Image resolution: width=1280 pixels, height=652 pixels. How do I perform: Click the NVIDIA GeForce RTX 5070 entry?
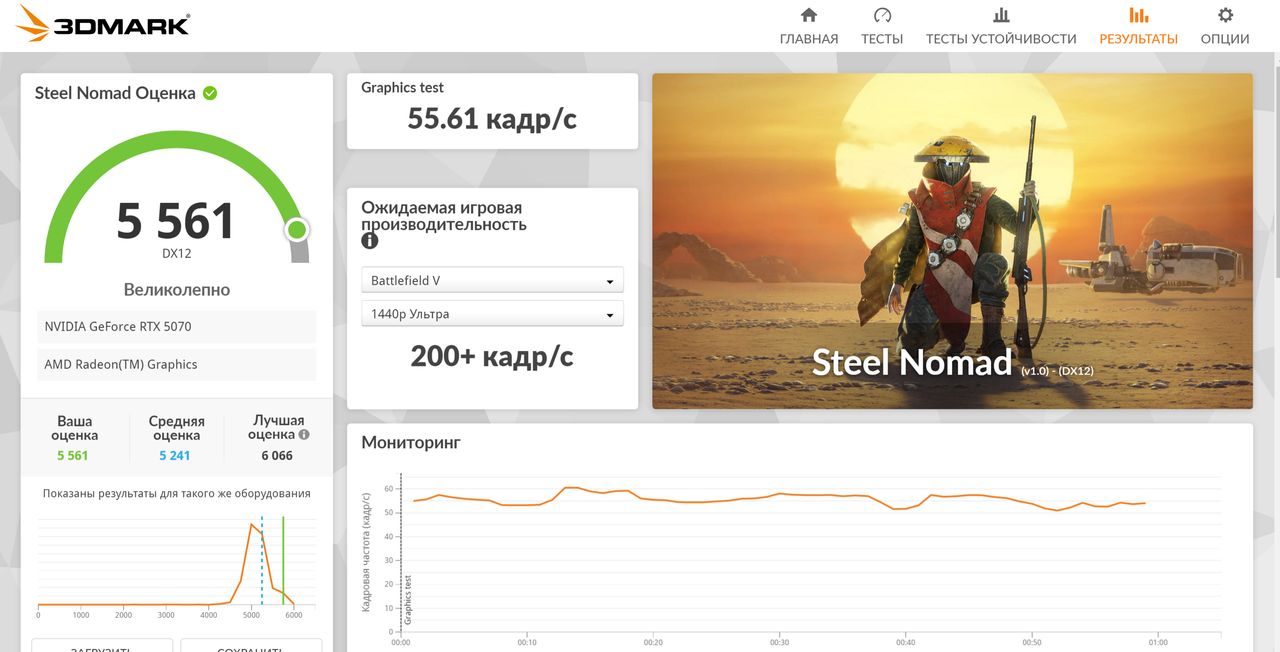[x=176, y=327]
